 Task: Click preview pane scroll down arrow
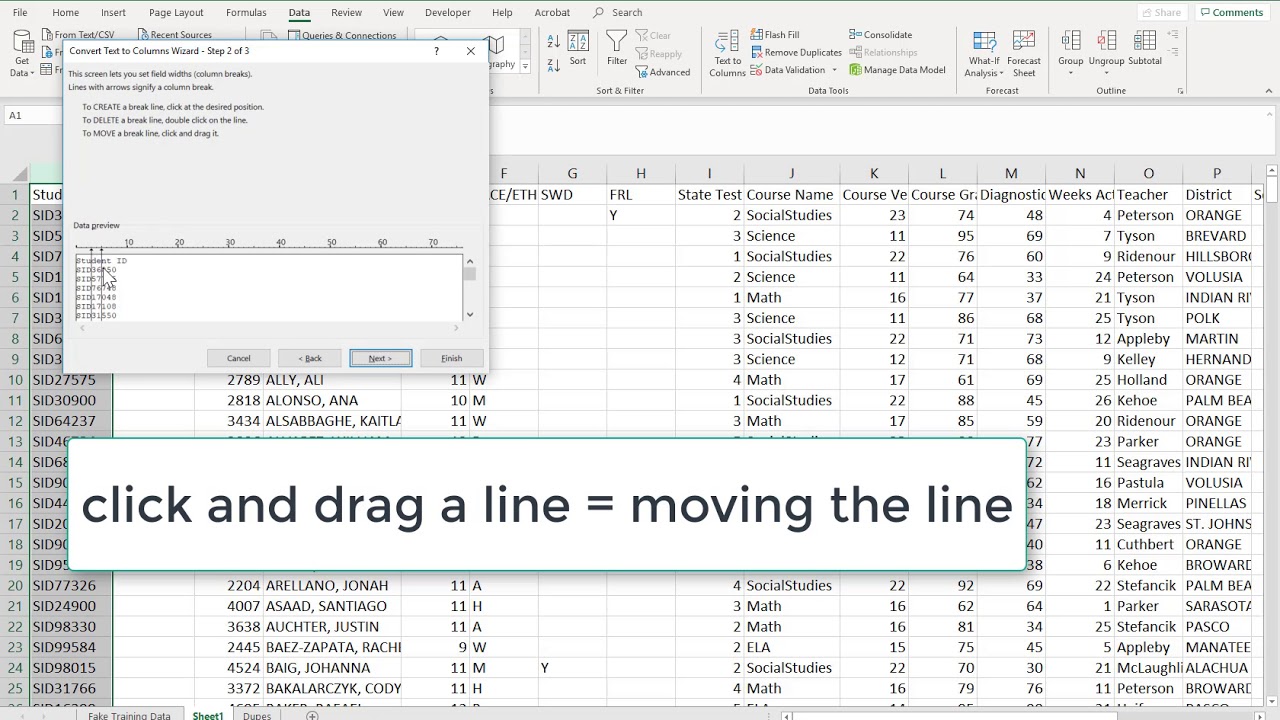(469, 314)
